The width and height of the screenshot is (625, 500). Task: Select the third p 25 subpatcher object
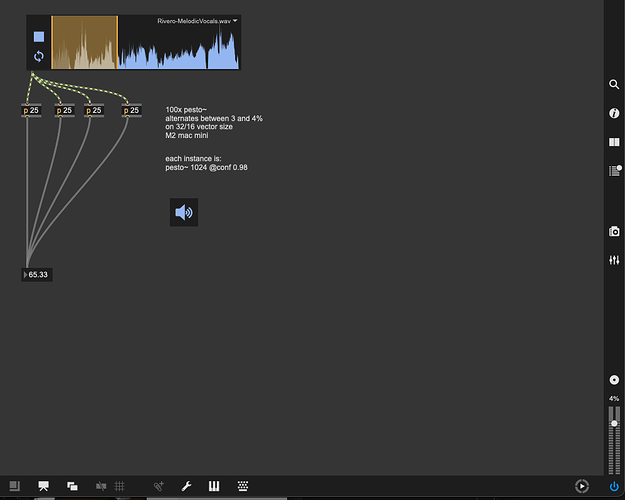(x=94, y=110)
